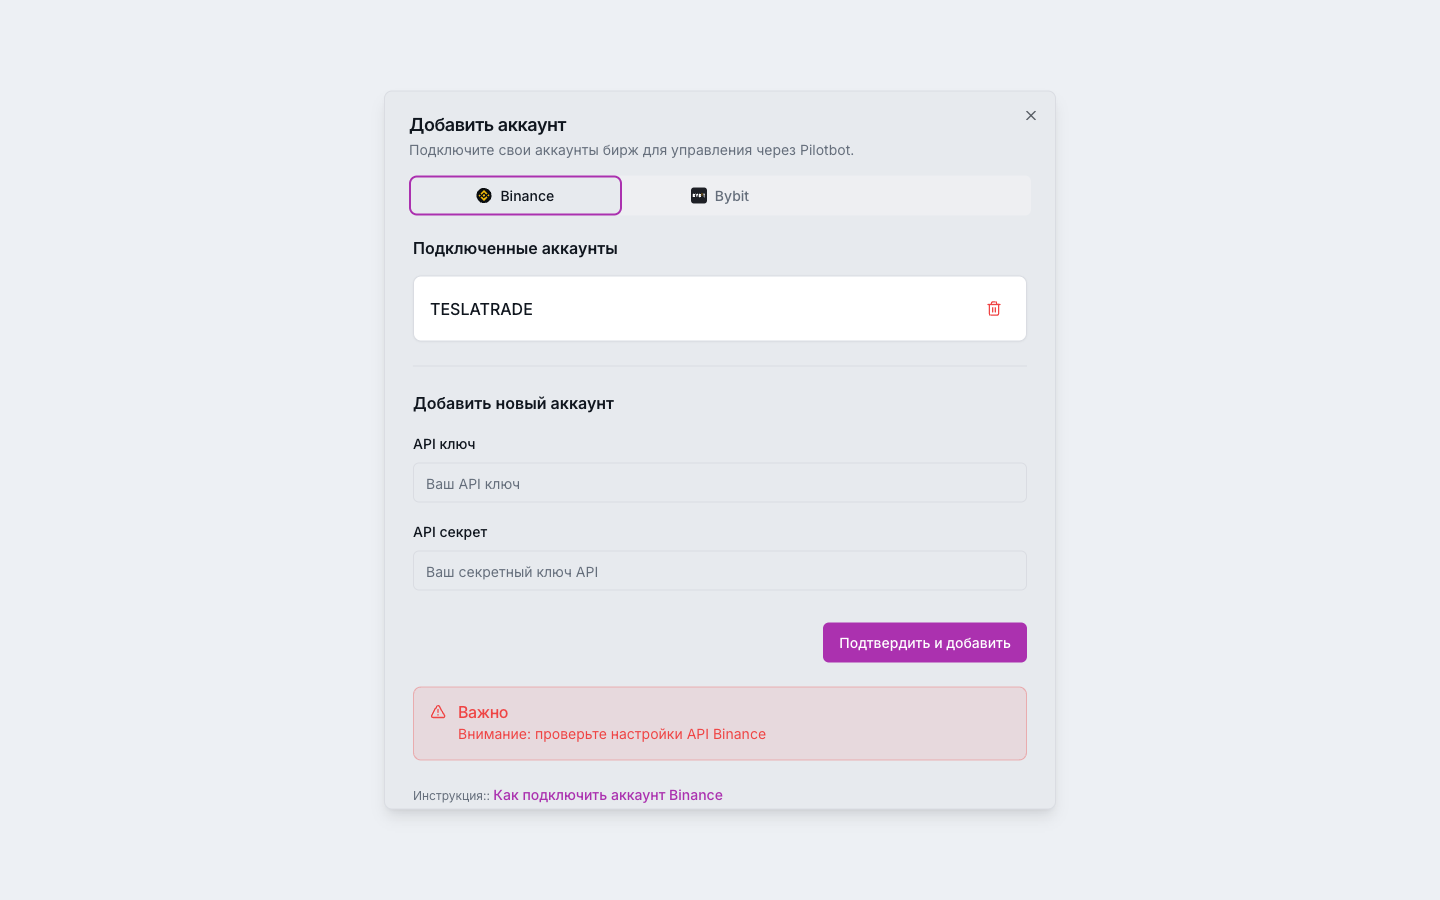This screenshot has height=900, width=1440.
Task: Click the API секрет field label
Action: click(450, 532)
